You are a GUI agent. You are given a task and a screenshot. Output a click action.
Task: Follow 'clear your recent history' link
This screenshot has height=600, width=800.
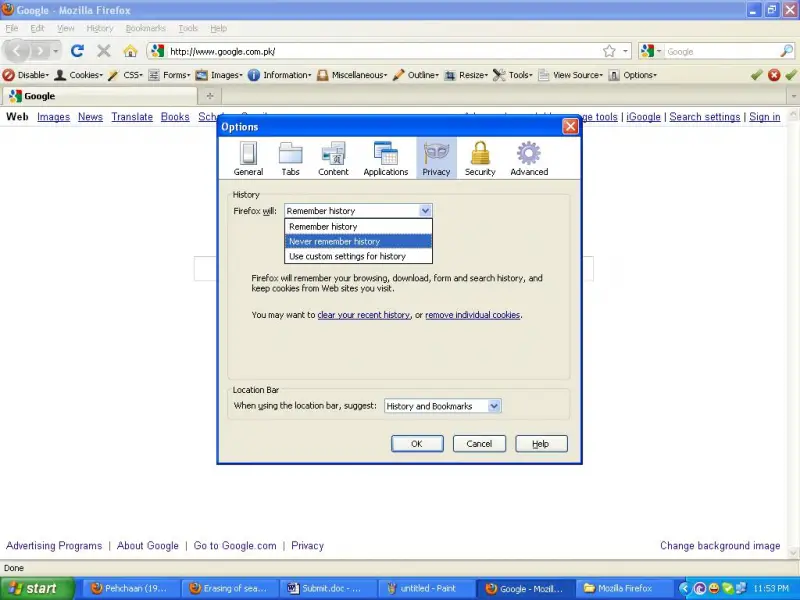click(x=364, y=315)
